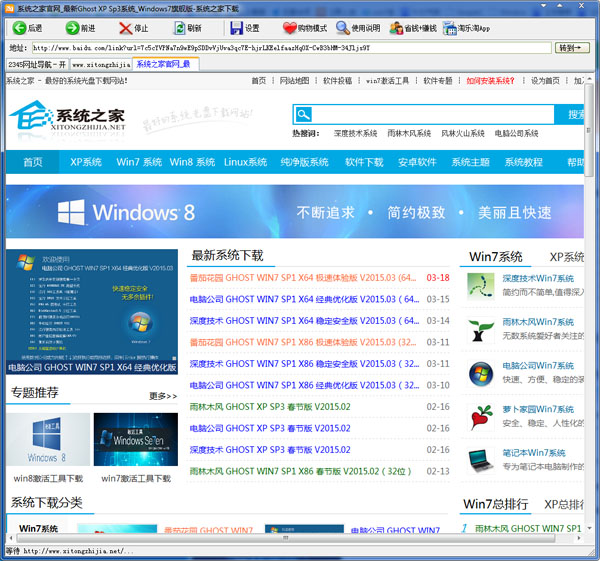Screen dimensions: 600x561
Task: Click the red Stop X icon
Action: point(125,28)
